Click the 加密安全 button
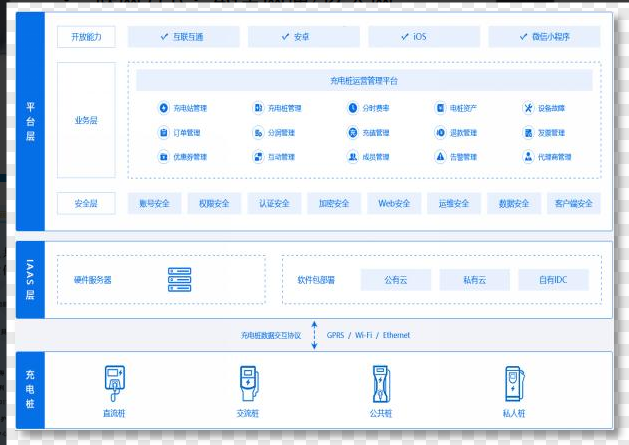Image resolution: width=629 pixels, height=445 pixels. click(x=334, y=203)
